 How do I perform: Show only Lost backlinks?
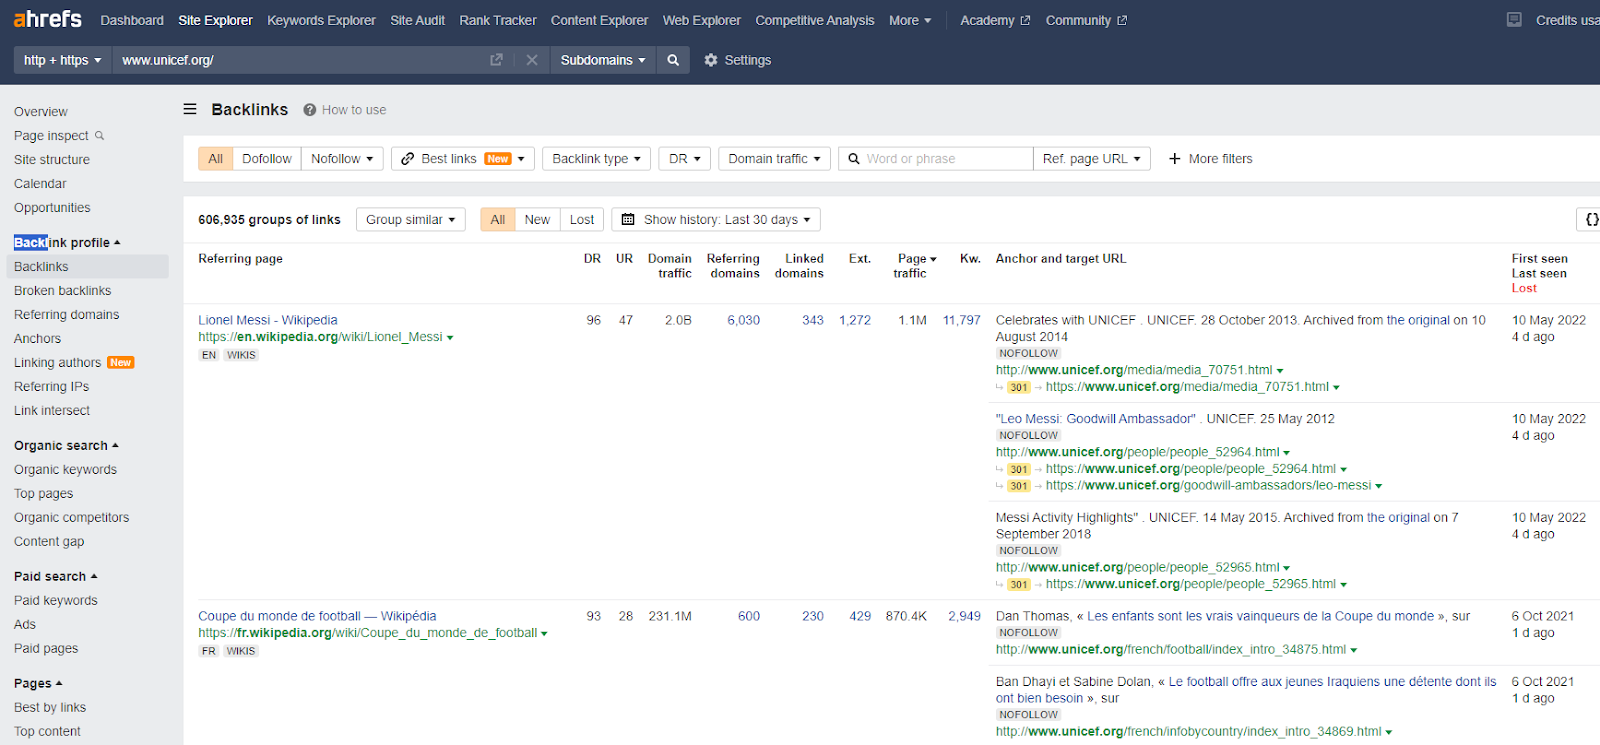582,219
